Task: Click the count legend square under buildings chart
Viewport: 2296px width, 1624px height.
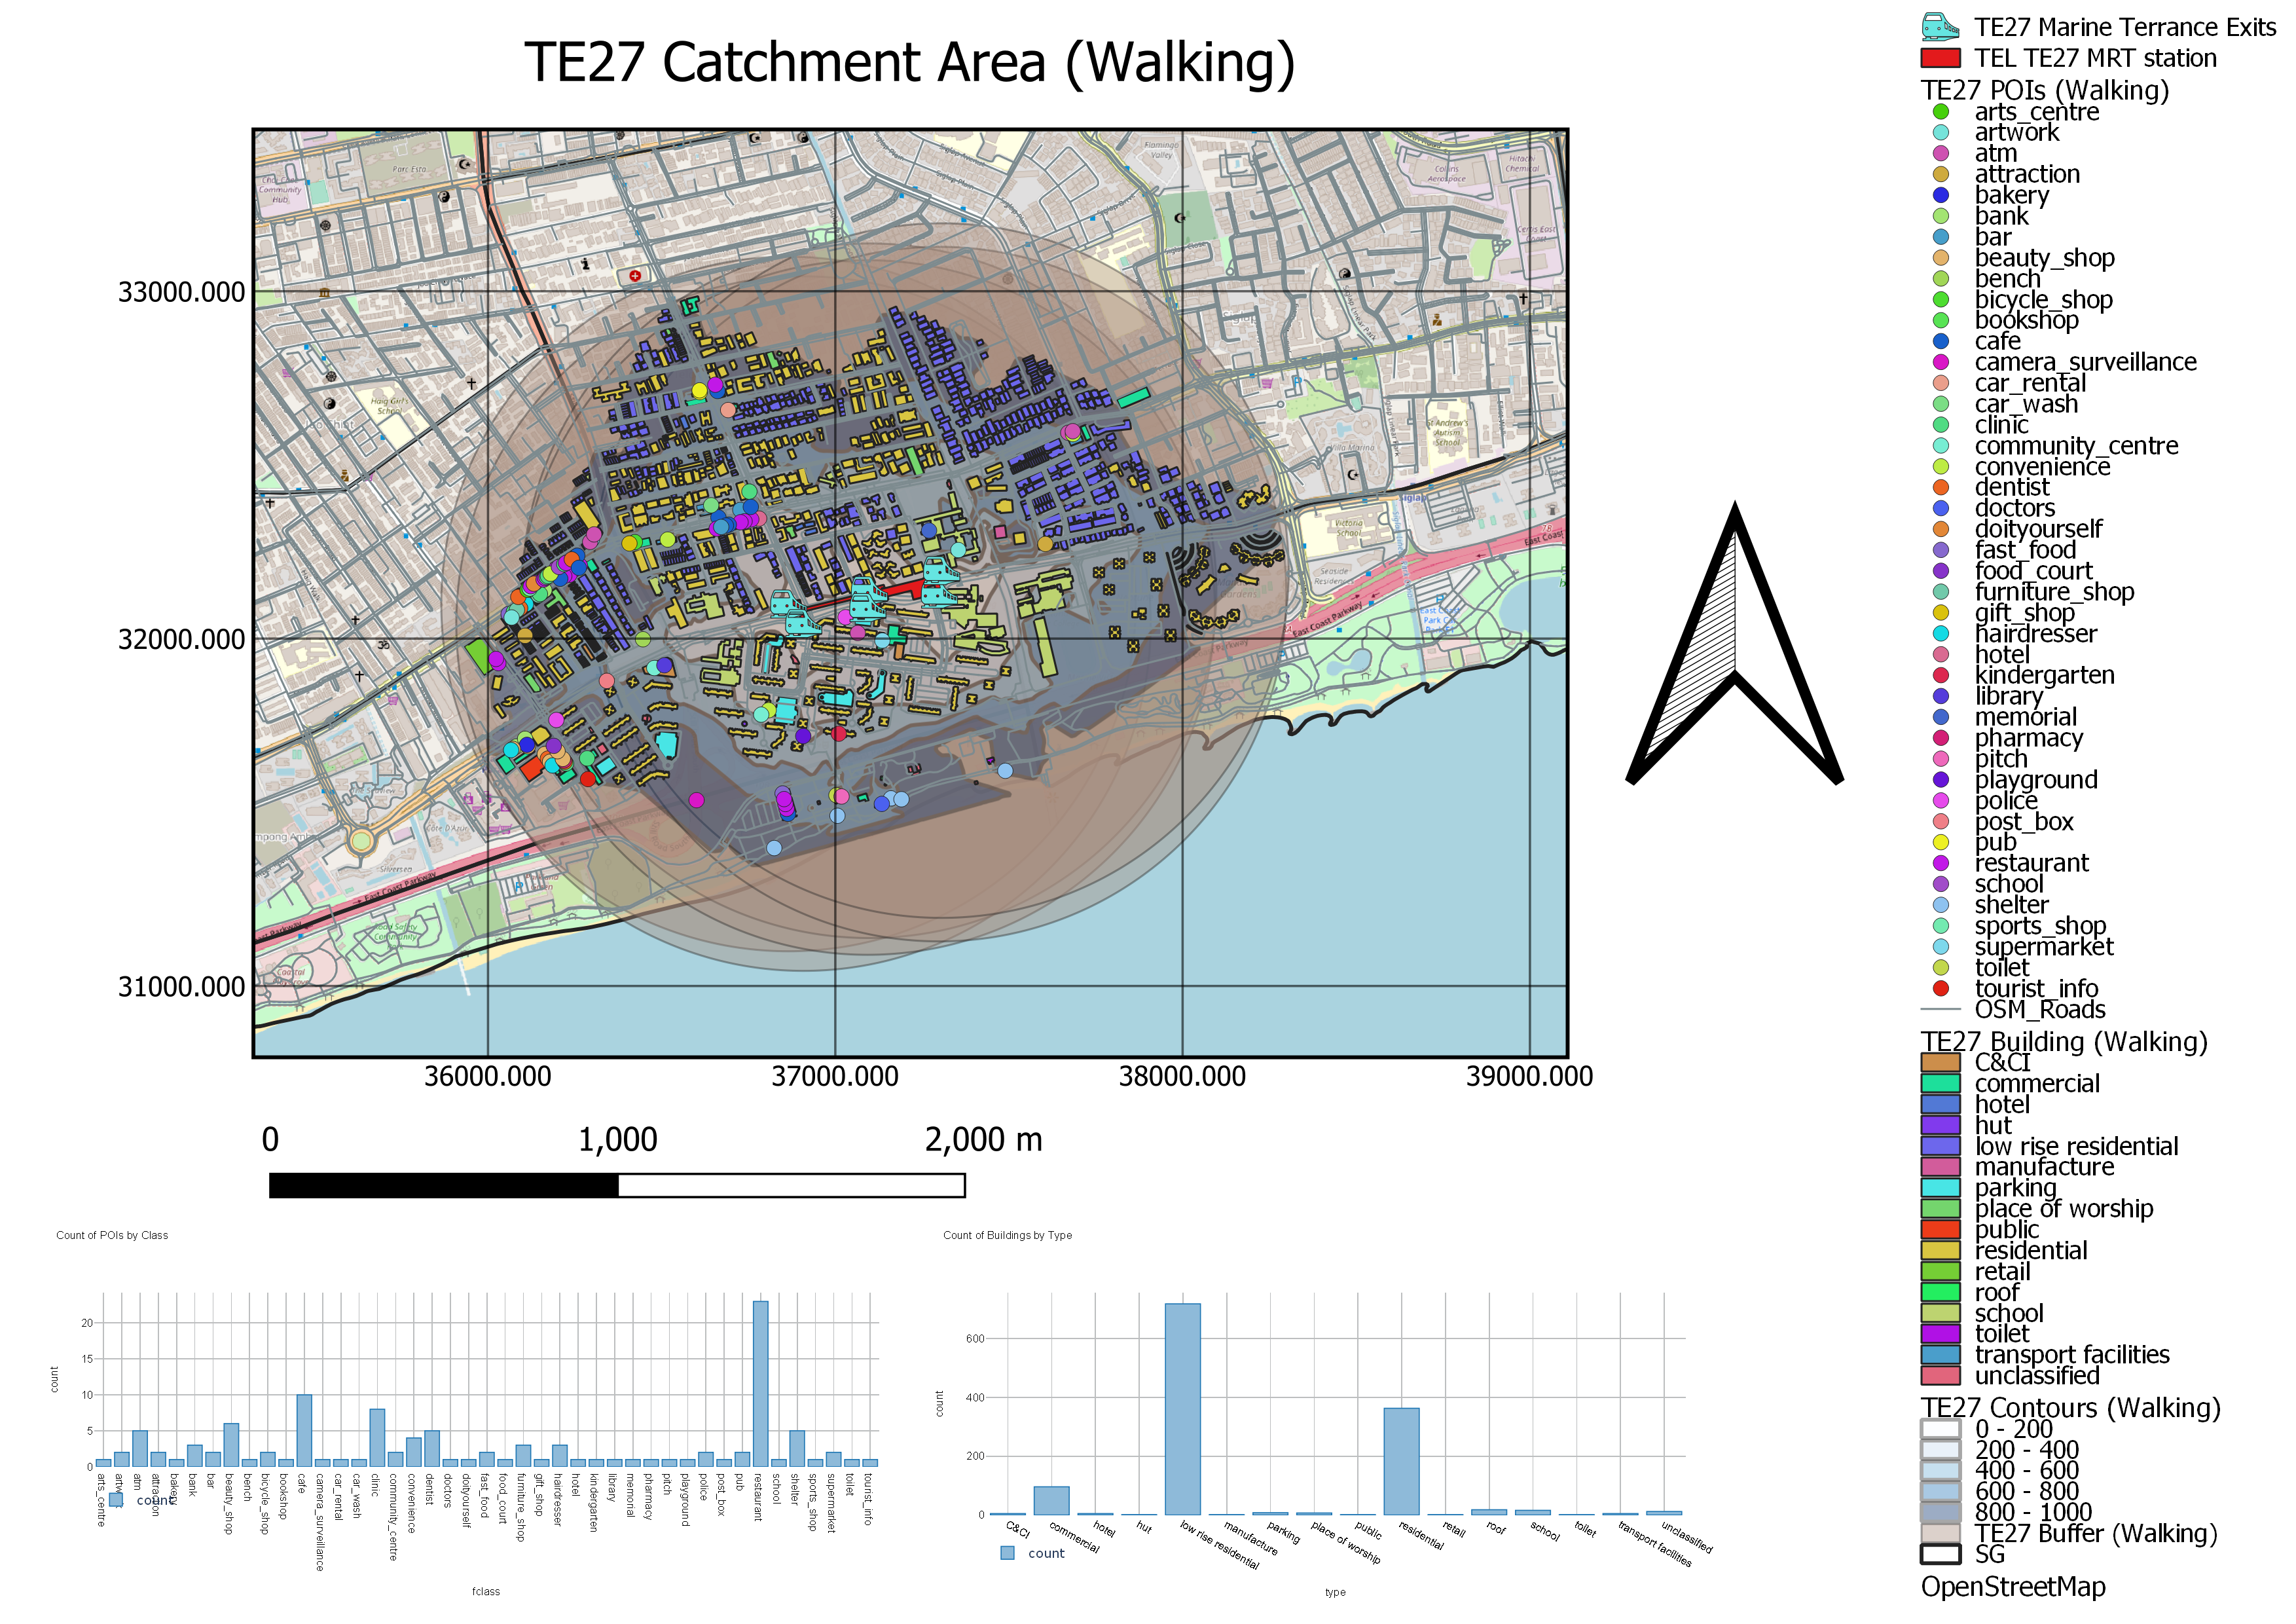Action: pyautogui.click(x=1007, y=1553)
